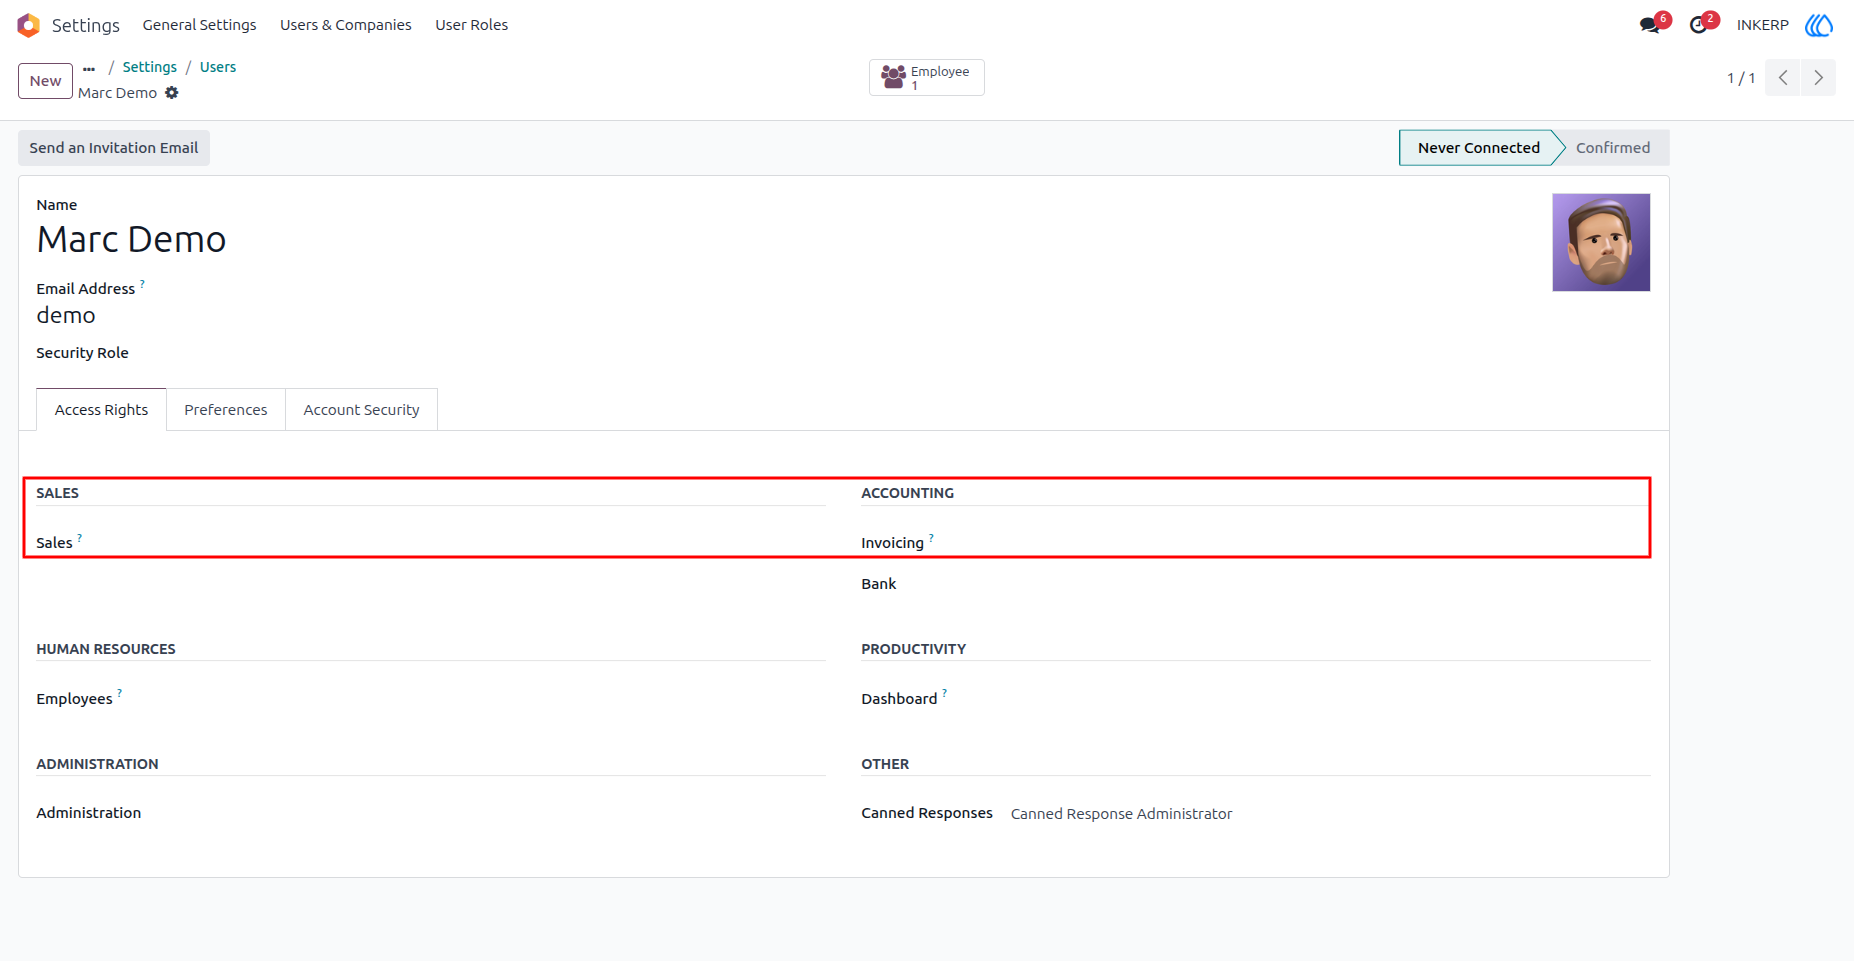1854x961 pixels.
Task: Go to the next record arrow
Action: (x=1819, y=78)
